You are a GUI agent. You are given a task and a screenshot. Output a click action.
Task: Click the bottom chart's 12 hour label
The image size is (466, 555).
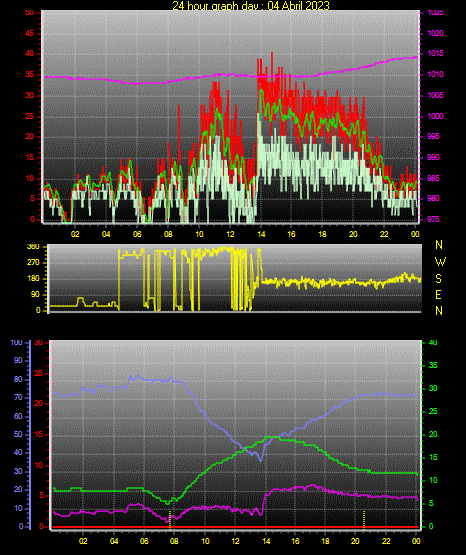click(x=235, y=541)
